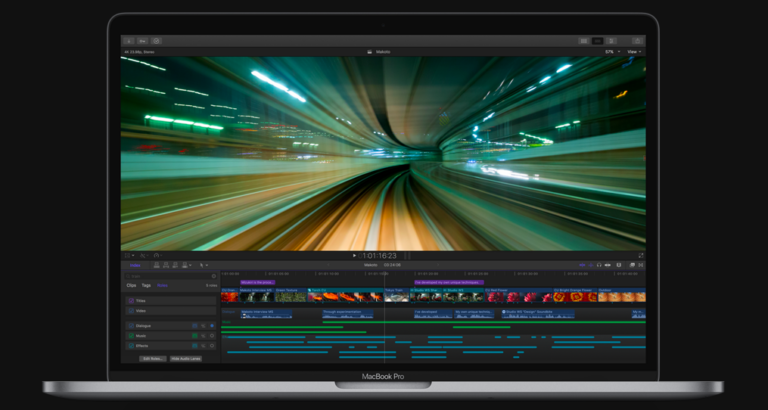Go back in timeline history

pos(328,265)
